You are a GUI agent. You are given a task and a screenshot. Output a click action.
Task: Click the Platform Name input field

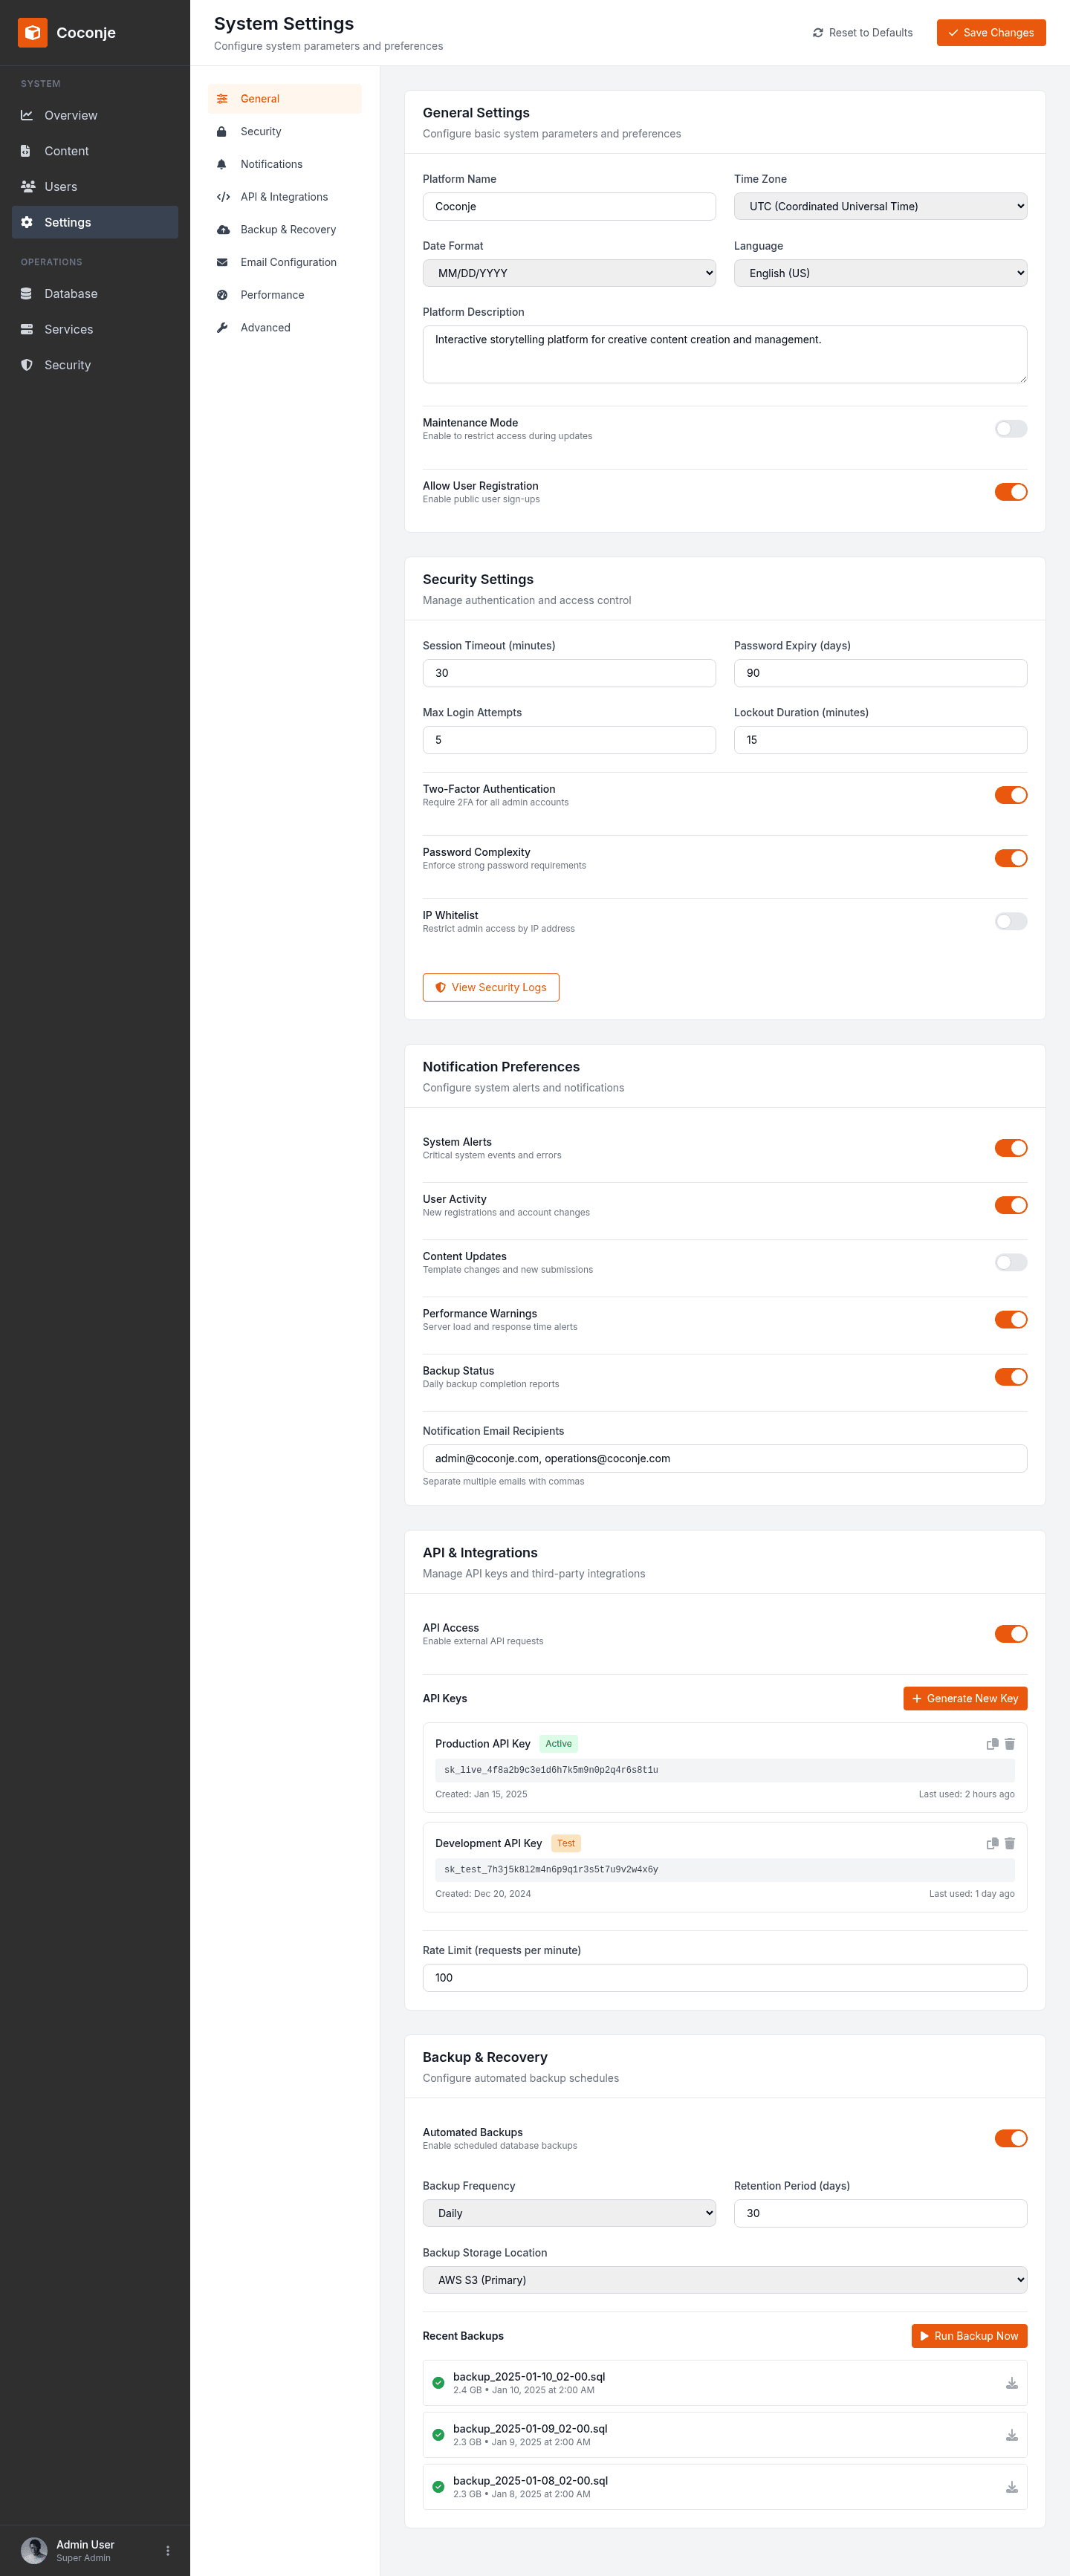569,207
